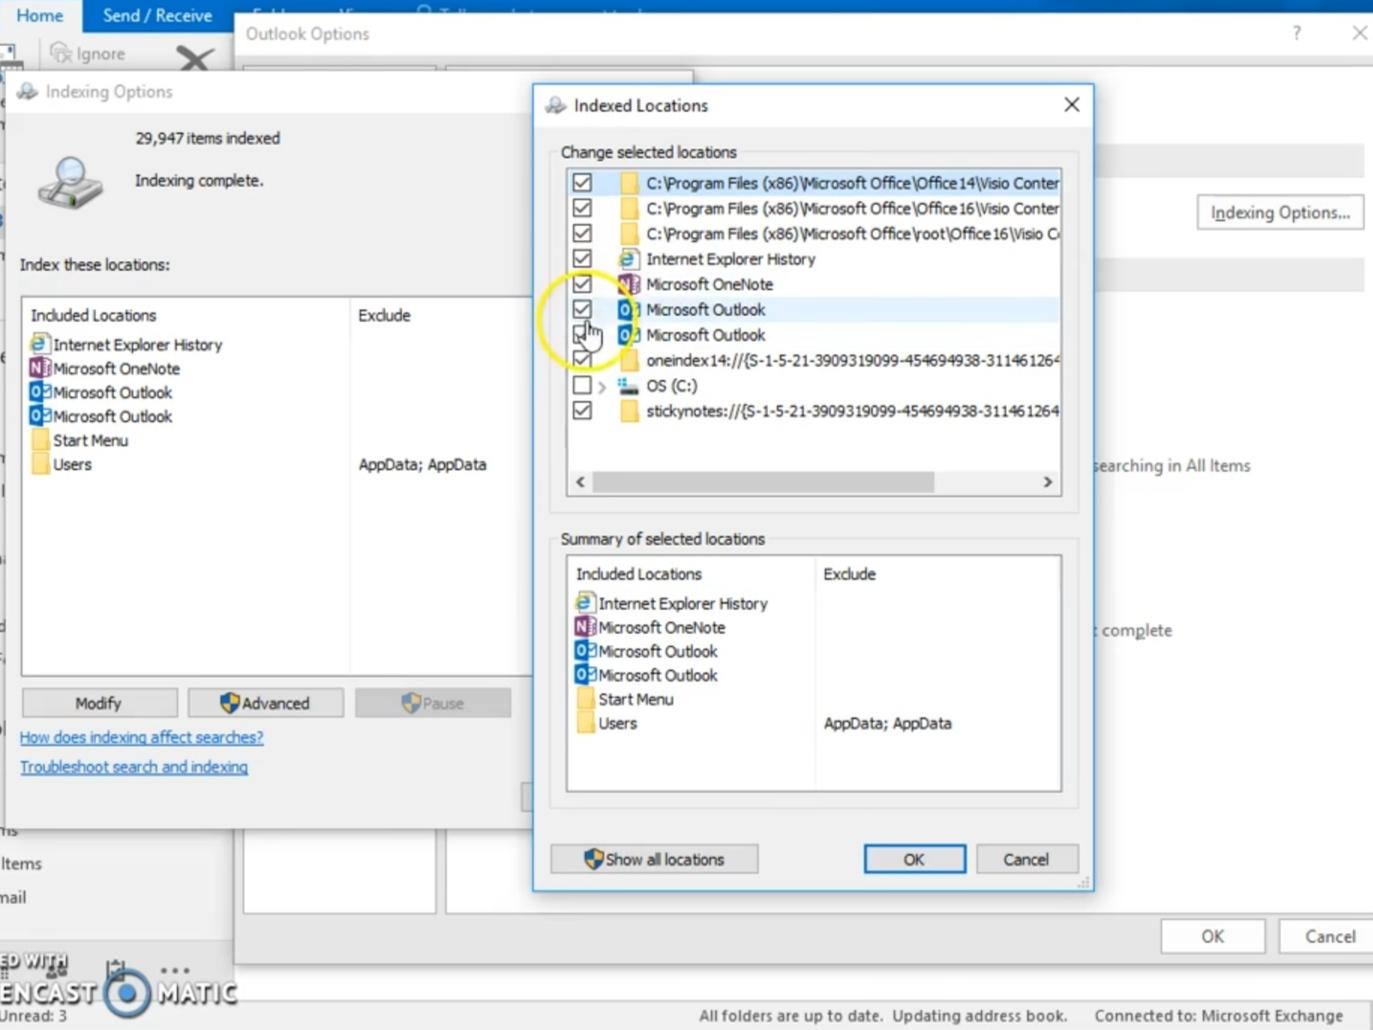Image resolution: width=1373 pixels, height=1030 pixels.
Task: Uncheck the root\Office16 Visio location
Action: pos(582,233)
